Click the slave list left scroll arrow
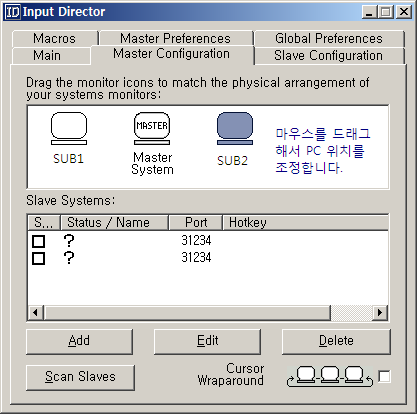Image resolution: width=417 pixels, height=414 pixels. tap(35, 313)
